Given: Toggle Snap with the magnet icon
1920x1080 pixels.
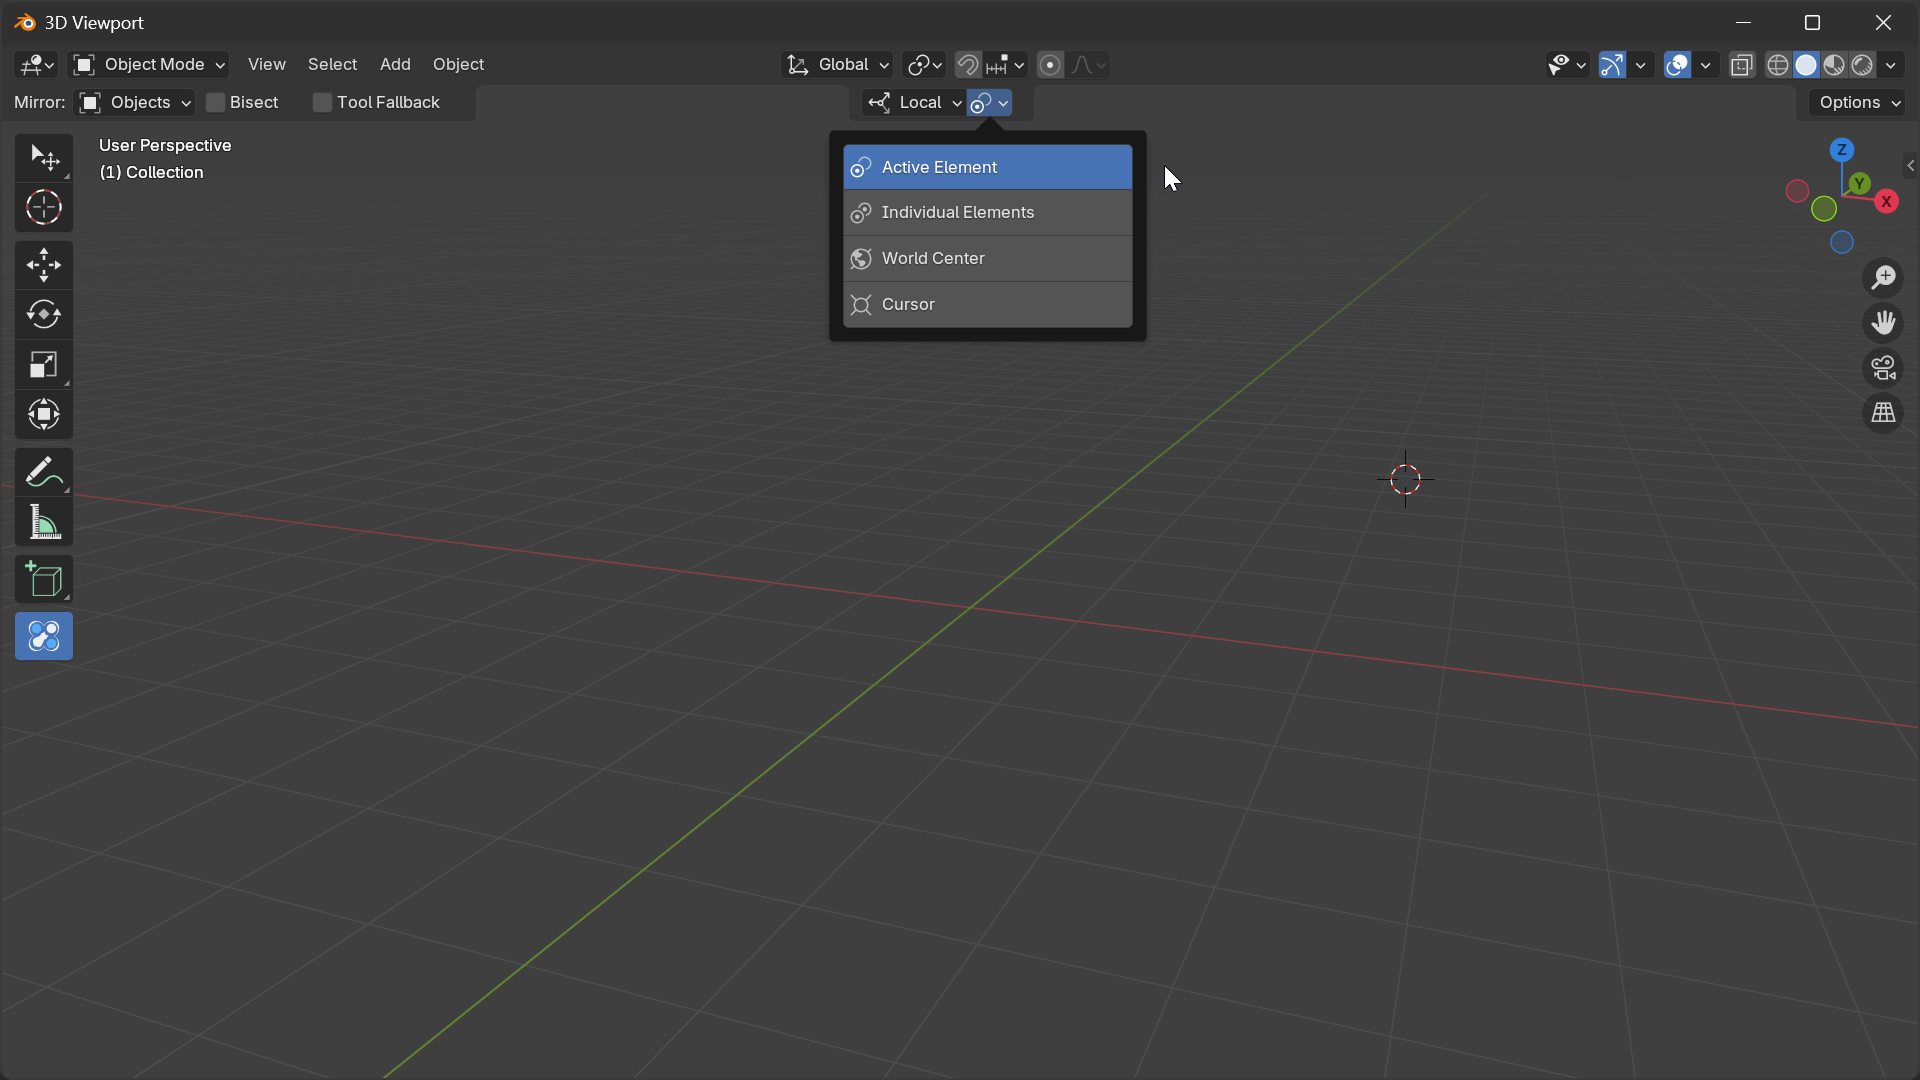Looking at the screenshot, I should click(966, 64).
